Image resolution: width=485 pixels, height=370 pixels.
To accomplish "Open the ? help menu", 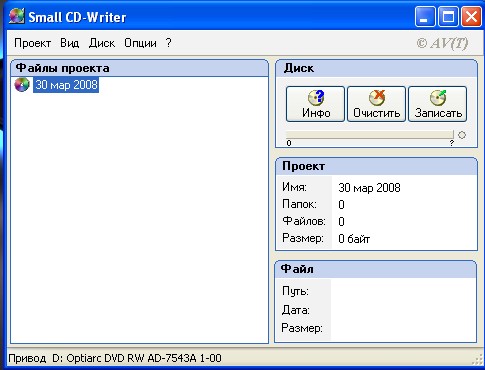I will coord(168,43).
